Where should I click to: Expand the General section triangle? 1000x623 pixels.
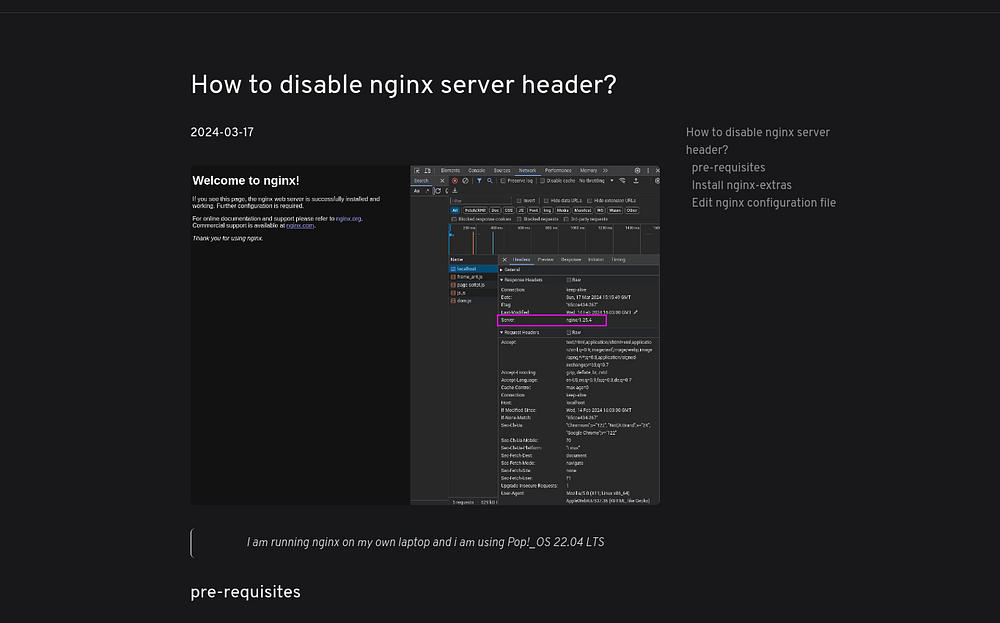[x=501, y=270]
